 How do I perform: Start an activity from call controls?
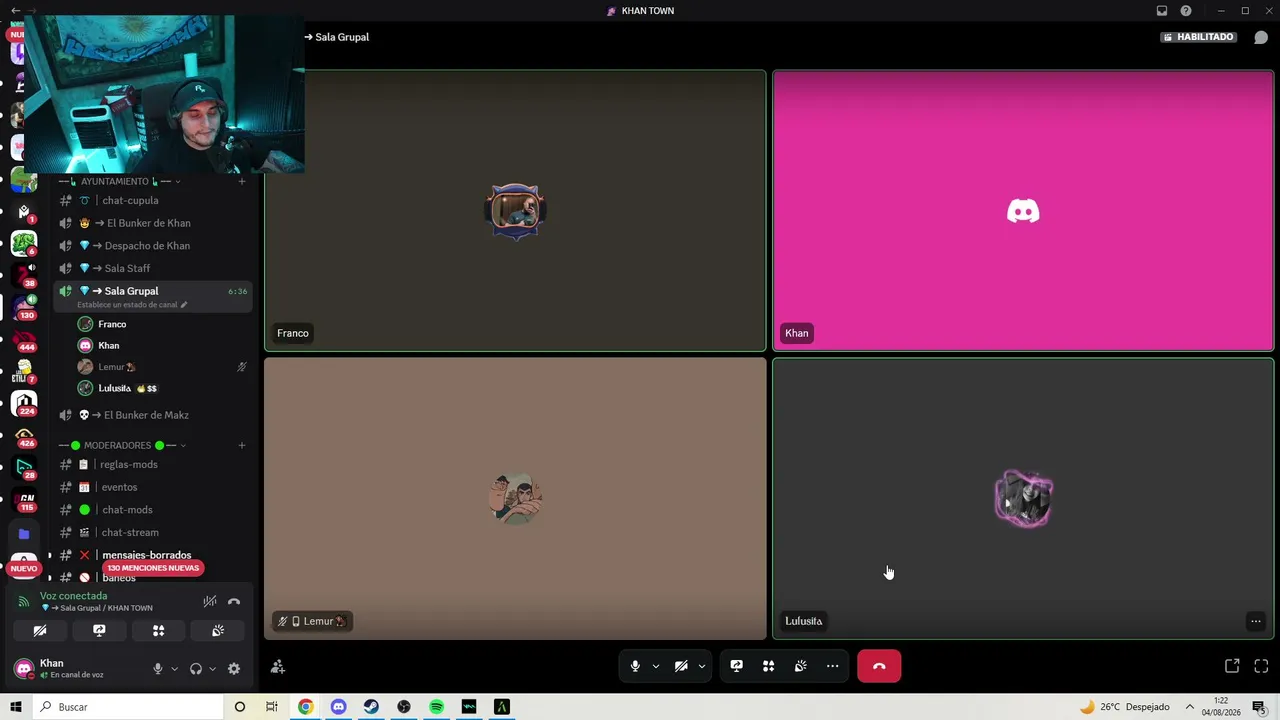(x=769, y=666)
